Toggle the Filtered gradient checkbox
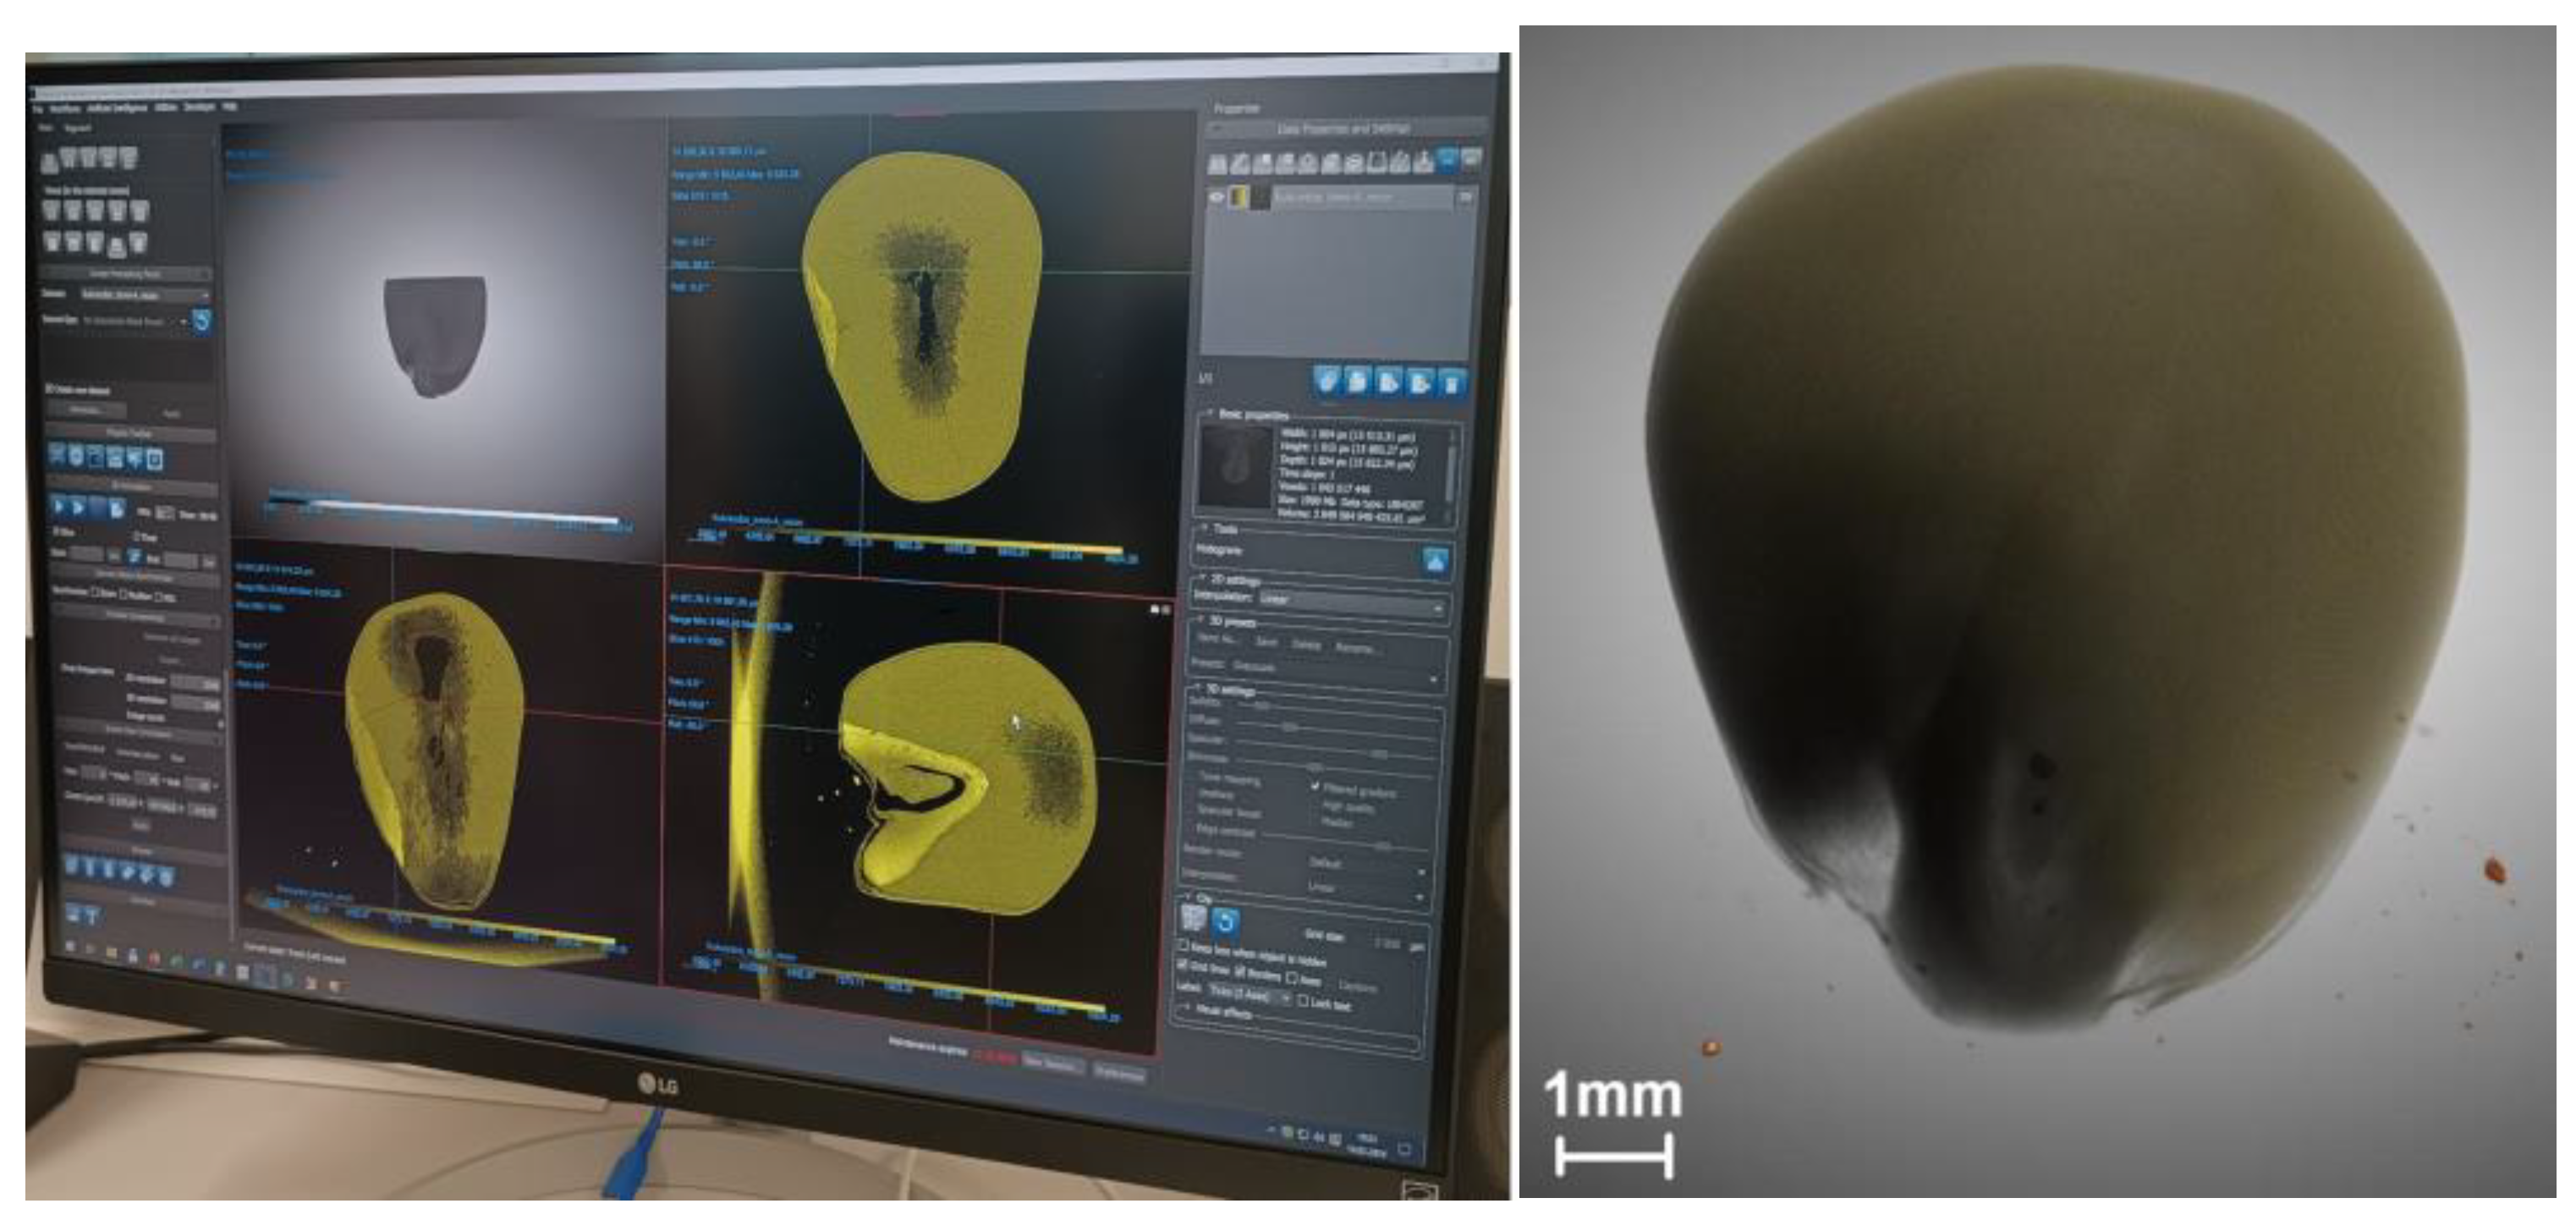Image resolution: width=2576 pixels, height=1220 pixels. tap(1316, 787)
